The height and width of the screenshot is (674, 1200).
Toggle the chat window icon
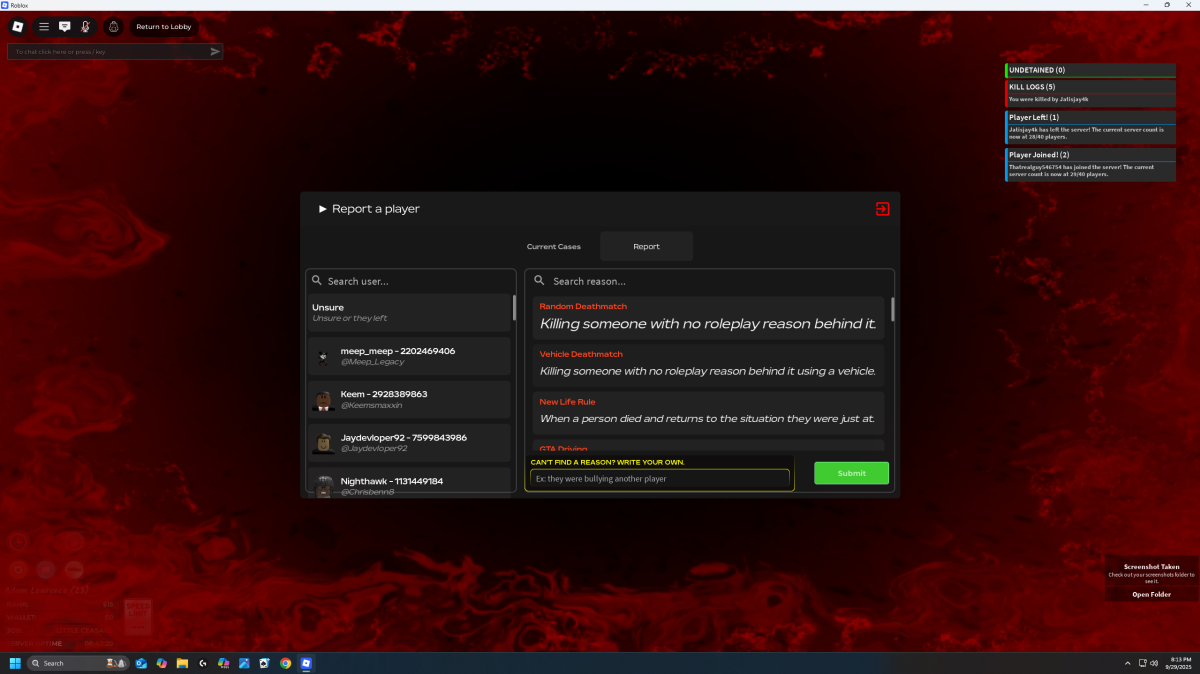65,27
